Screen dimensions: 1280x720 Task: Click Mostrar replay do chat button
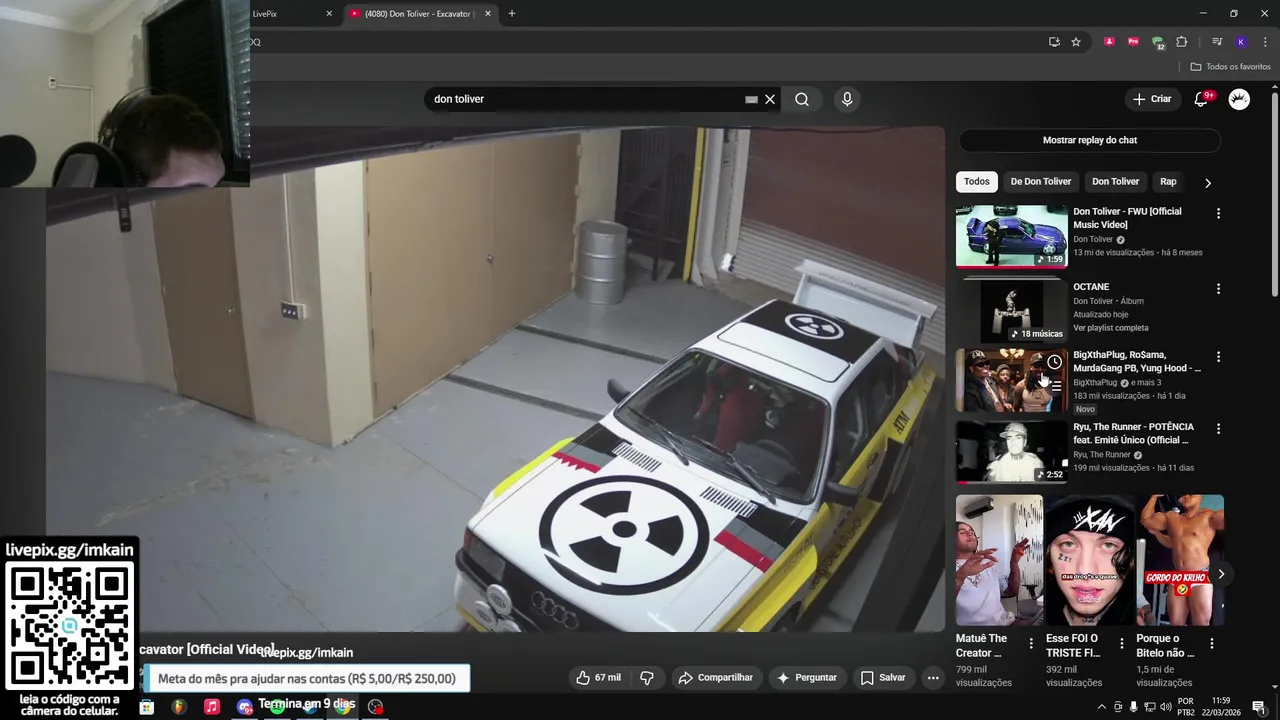pyautogui.click(x=1089, y=140)
